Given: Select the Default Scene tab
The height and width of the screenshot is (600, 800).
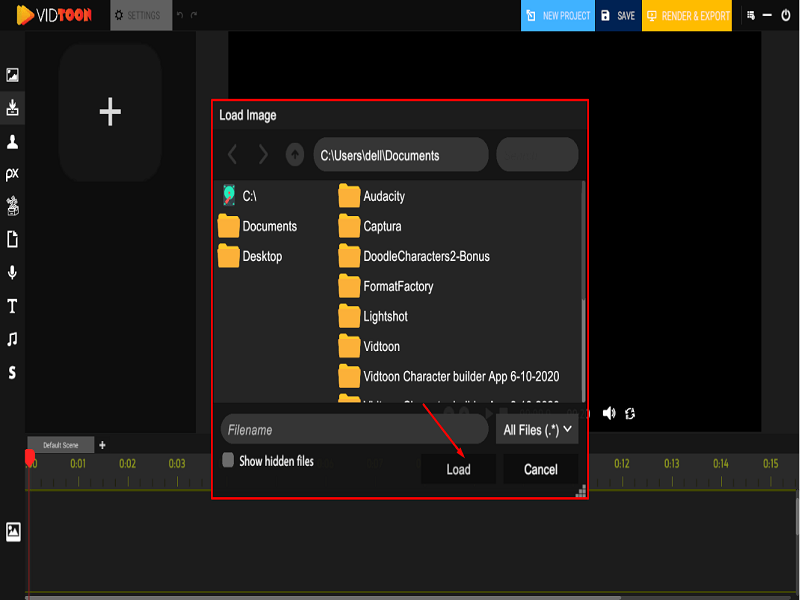Looking at the screenshot, I should 61,445.
